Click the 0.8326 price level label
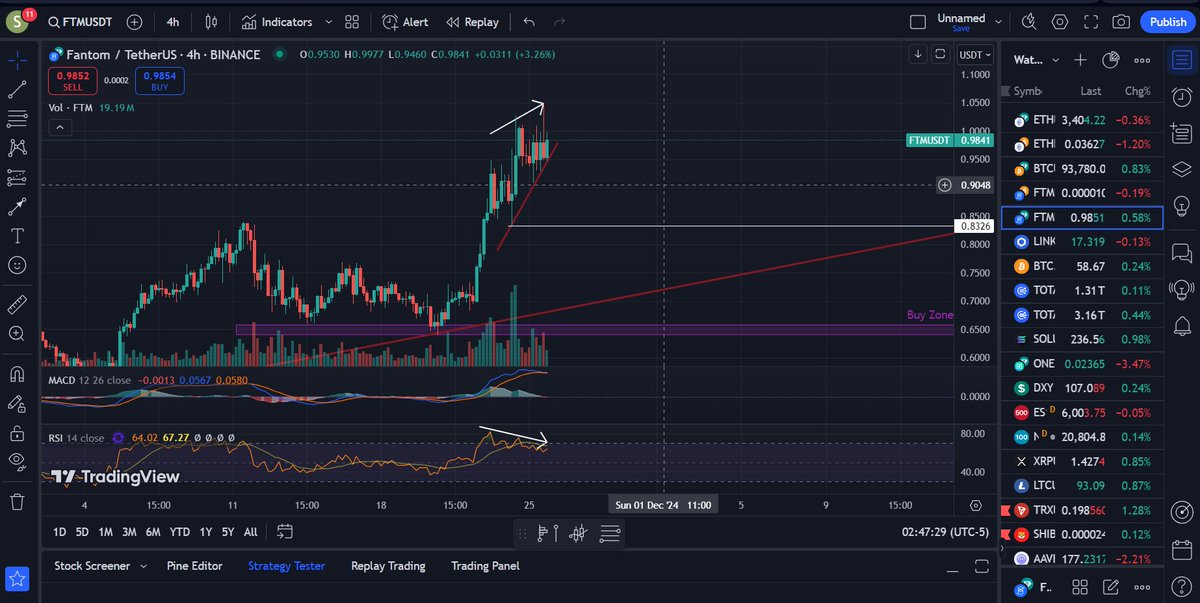The width and height of the screenshot is (1200, 603). pos(975,226)
